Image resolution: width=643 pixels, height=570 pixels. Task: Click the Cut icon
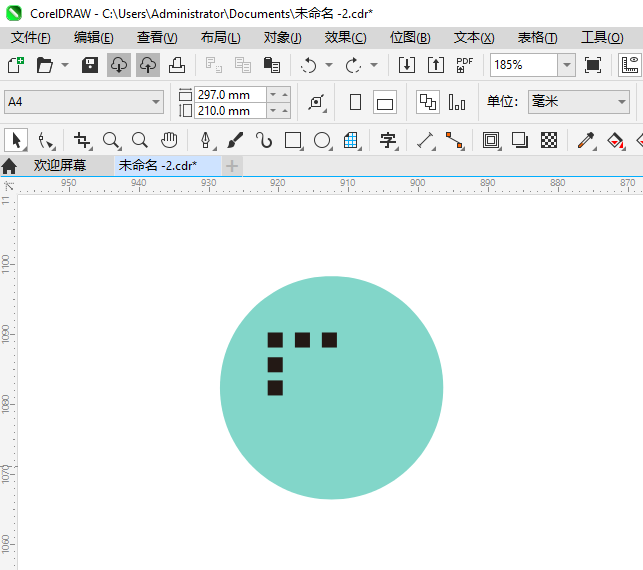click(214, 65)
